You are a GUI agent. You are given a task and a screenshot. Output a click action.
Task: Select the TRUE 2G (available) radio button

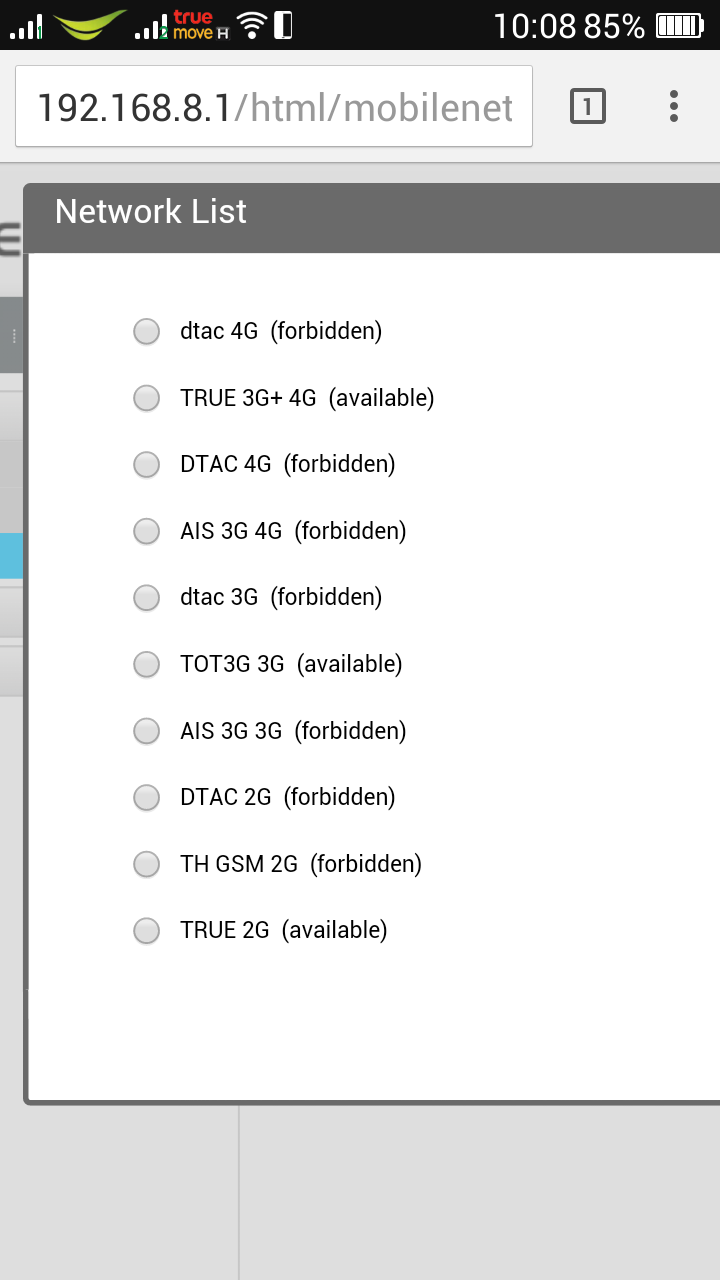click(147, 930)
